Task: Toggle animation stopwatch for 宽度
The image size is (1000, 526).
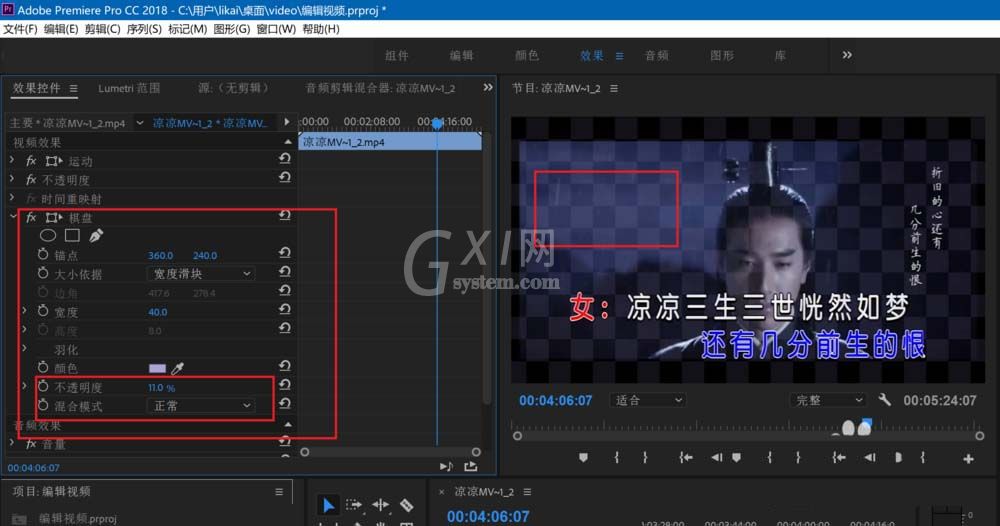Action: pyautogui.click(x=43, y=311)
